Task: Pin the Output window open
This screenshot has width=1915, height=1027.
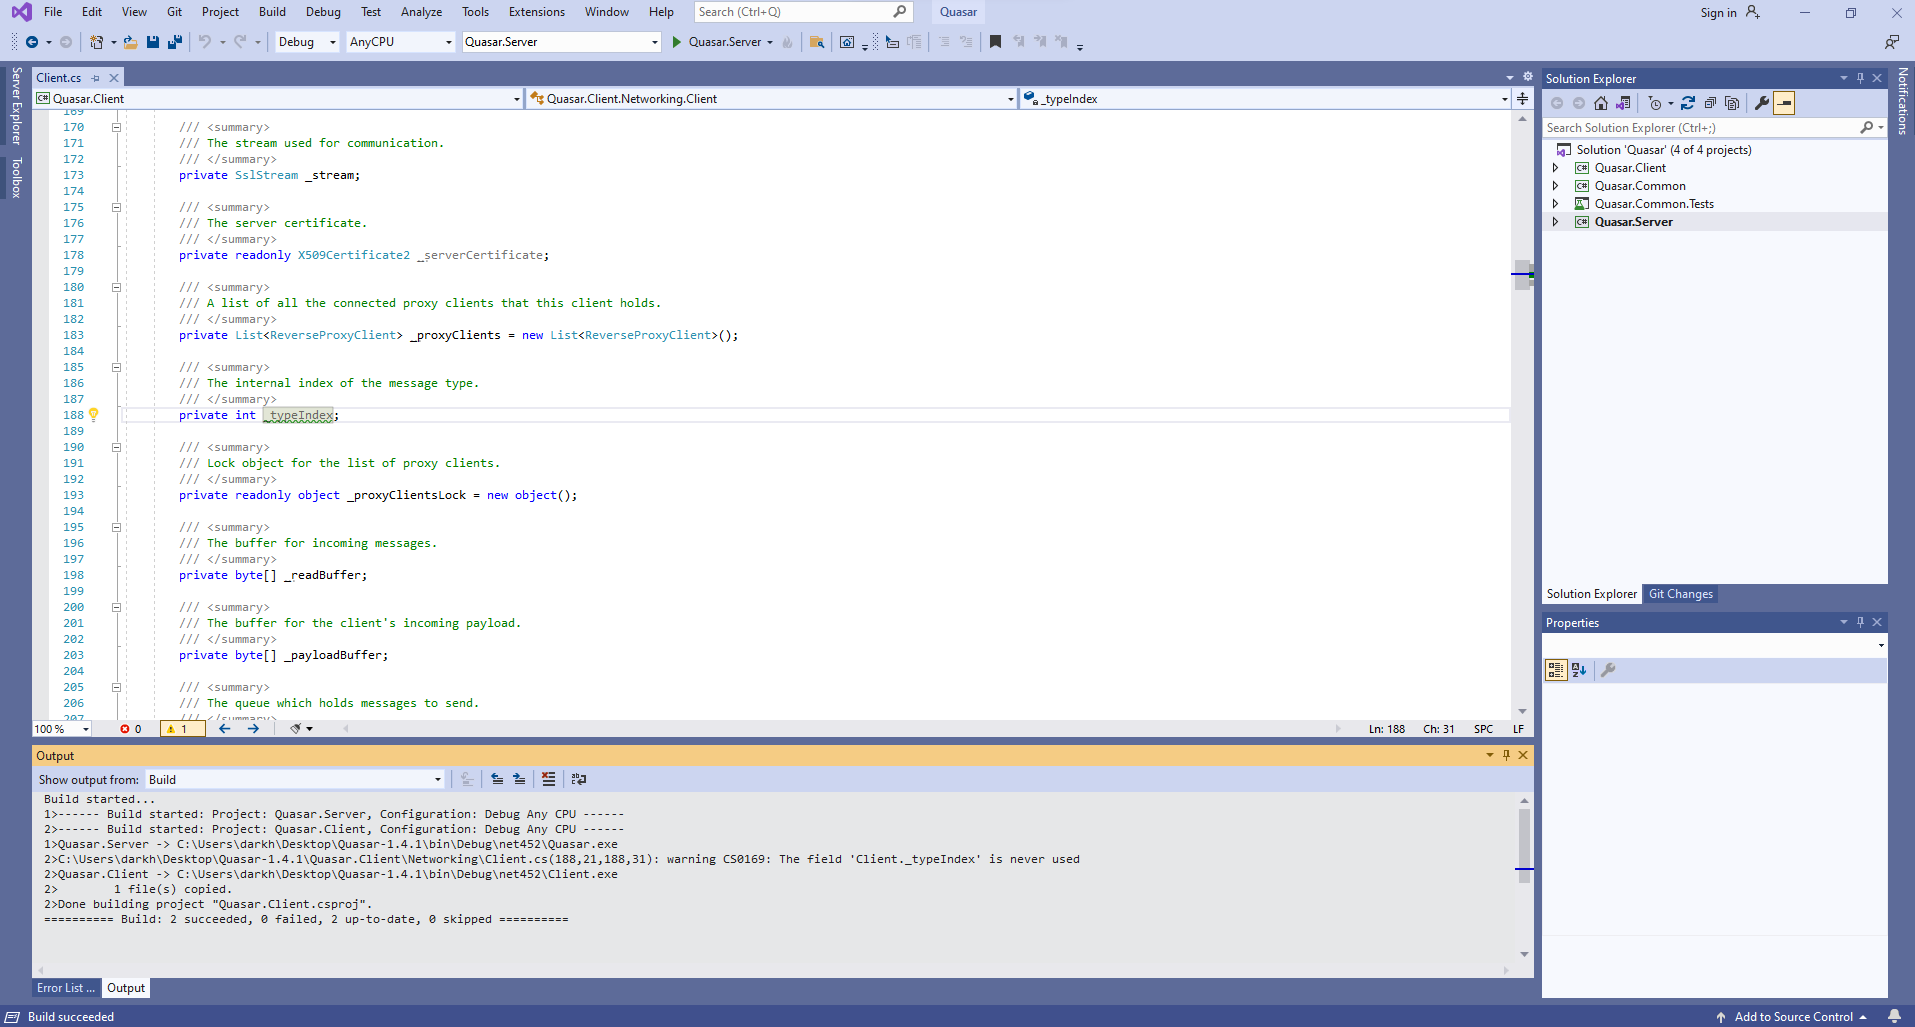Action: tap(1507, 755)
